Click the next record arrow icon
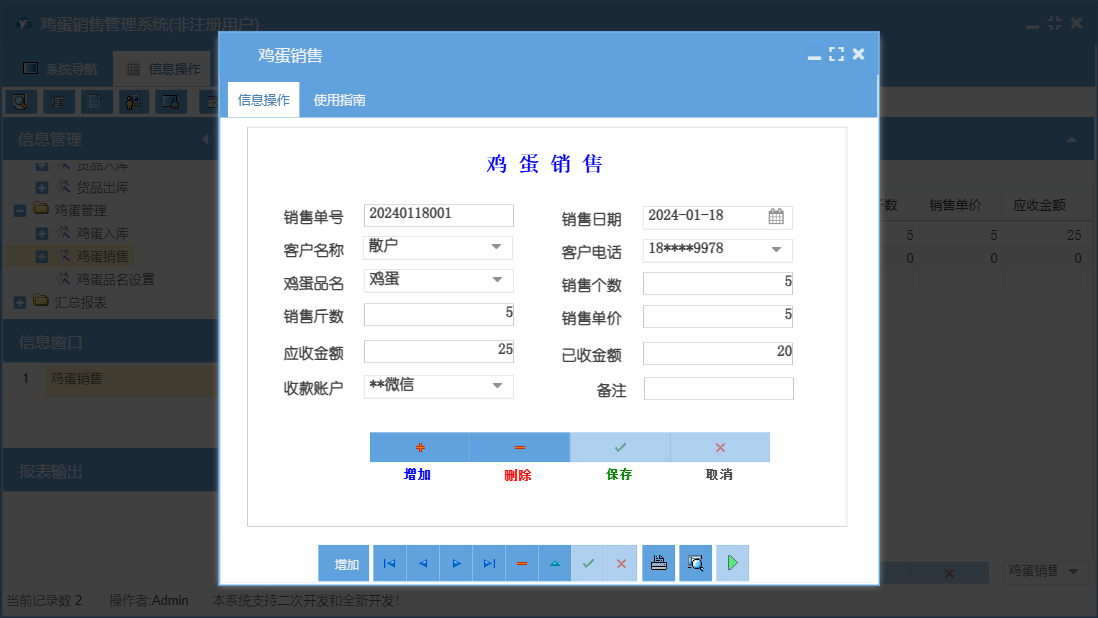Viewport: 1098px width, 618px height. pyautogui.click(x=455, y=563)
